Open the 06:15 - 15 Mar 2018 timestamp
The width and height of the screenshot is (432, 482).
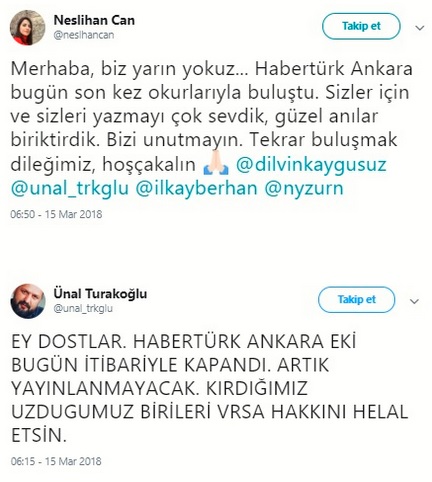coord(56,461)
